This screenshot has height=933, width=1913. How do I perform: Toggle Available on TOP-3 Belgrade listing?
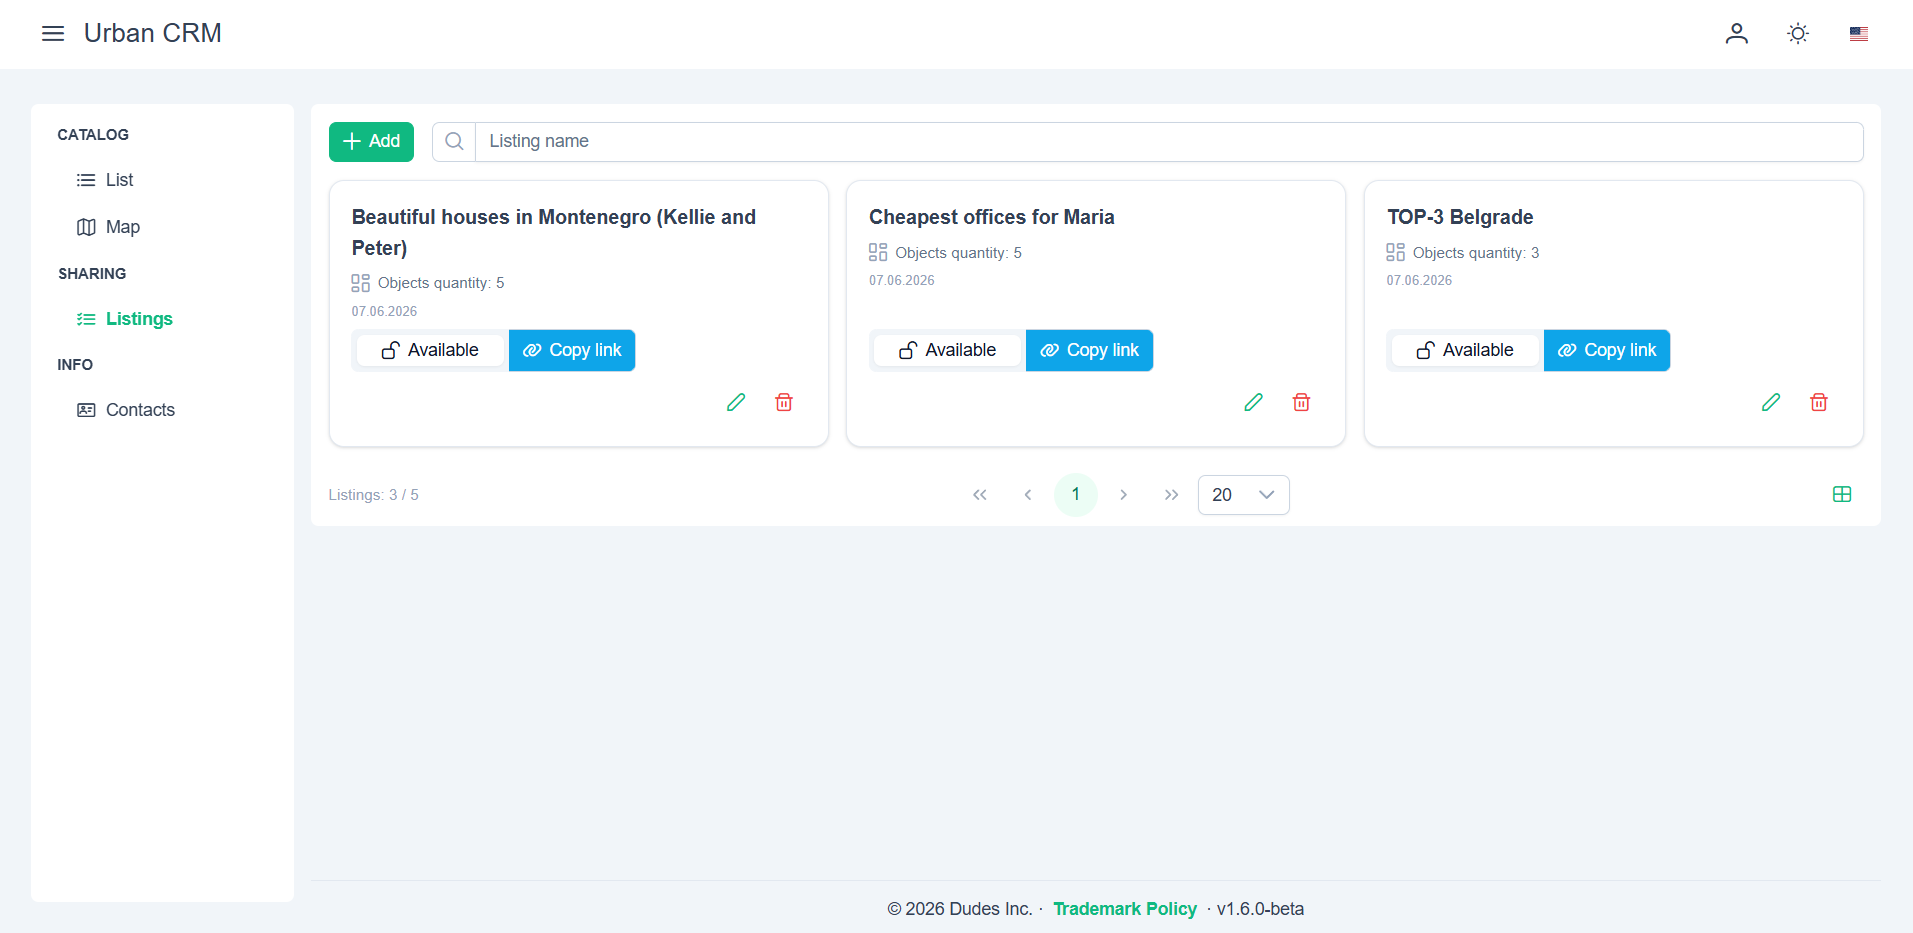point(1465,350)
